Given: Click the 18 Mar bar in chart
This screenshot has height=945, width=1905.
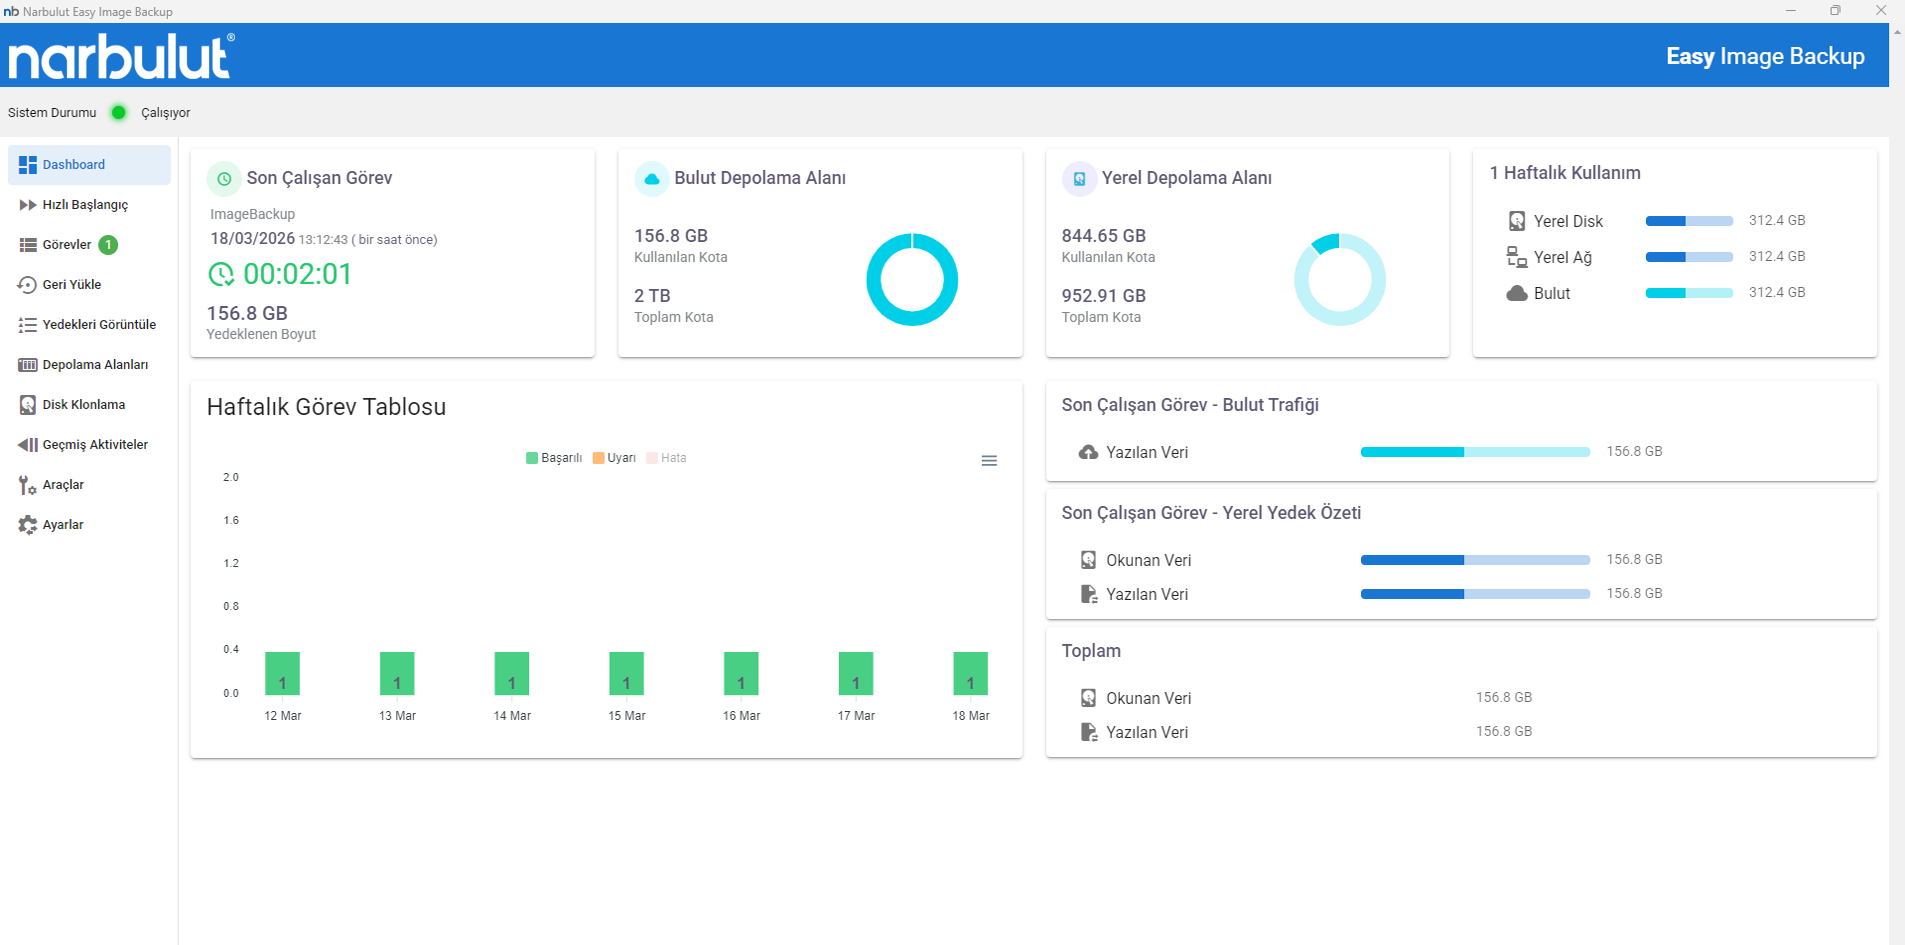Looking at the screenshot, I should [970, 673].
